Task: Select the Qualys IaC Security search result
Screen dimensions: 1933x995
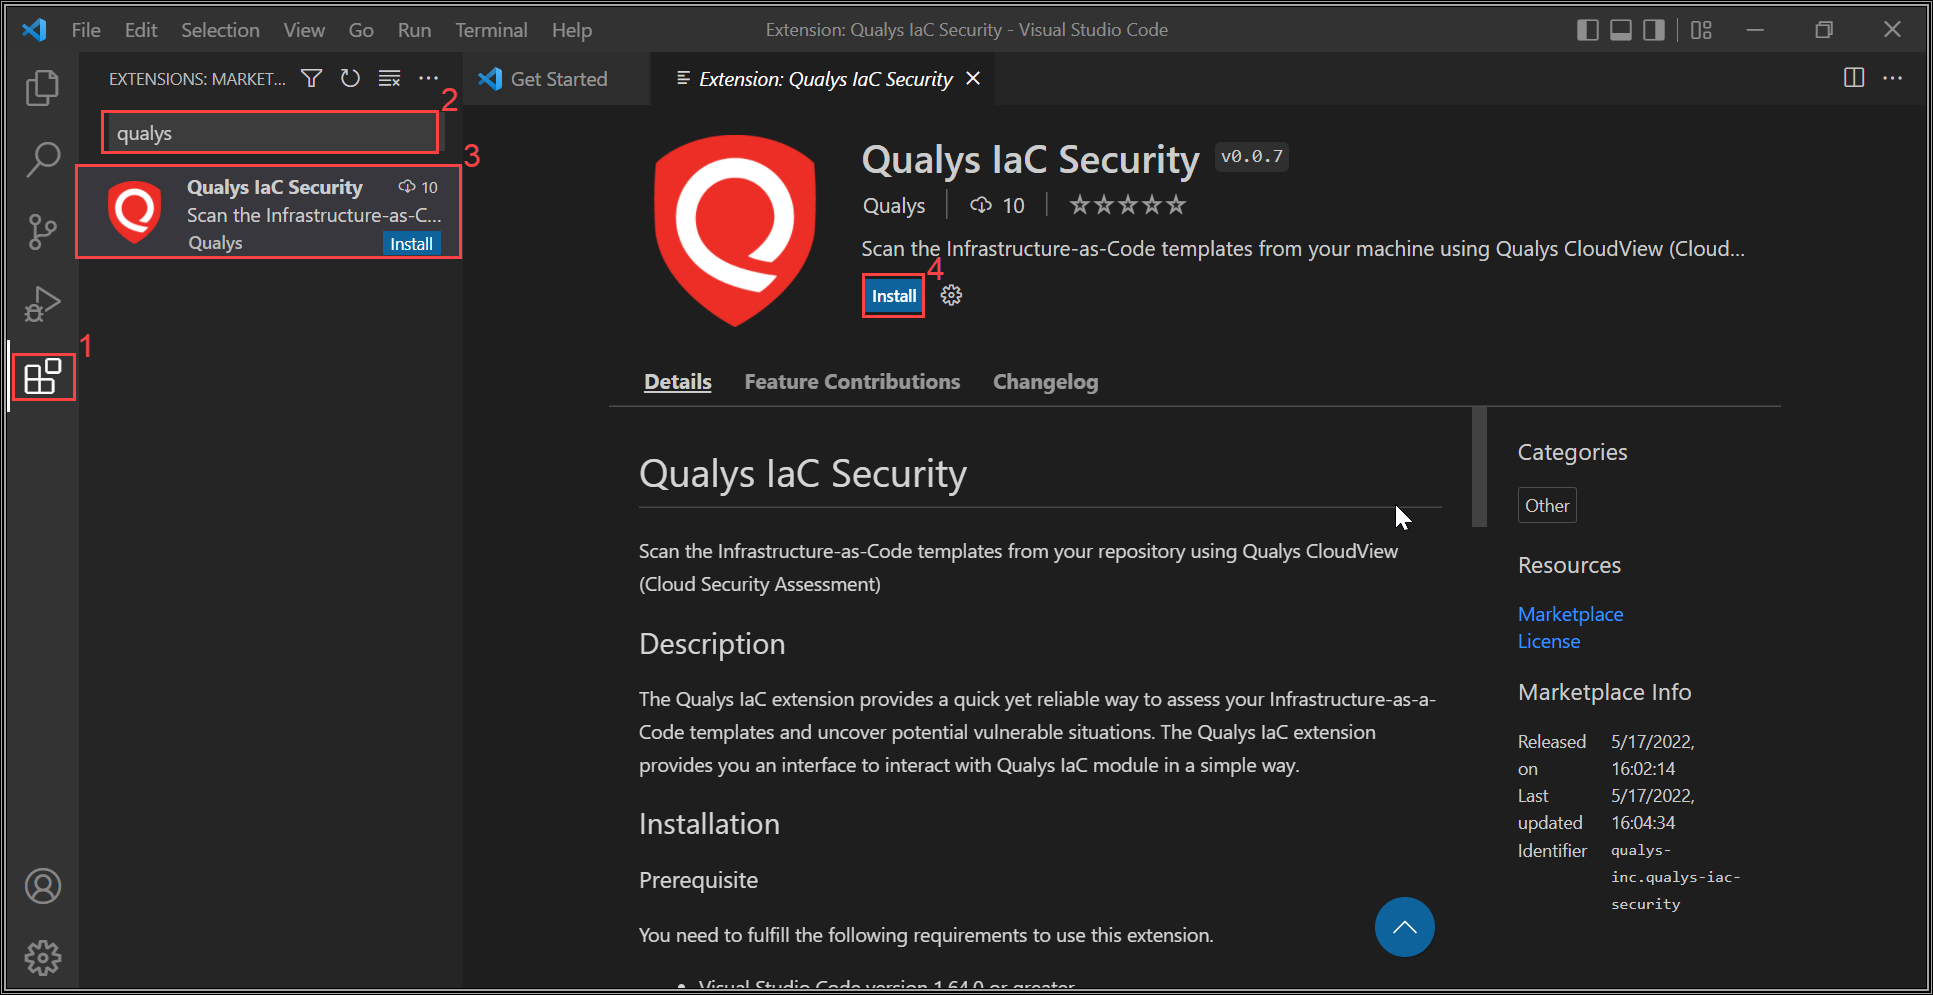Action: [269, 213]
